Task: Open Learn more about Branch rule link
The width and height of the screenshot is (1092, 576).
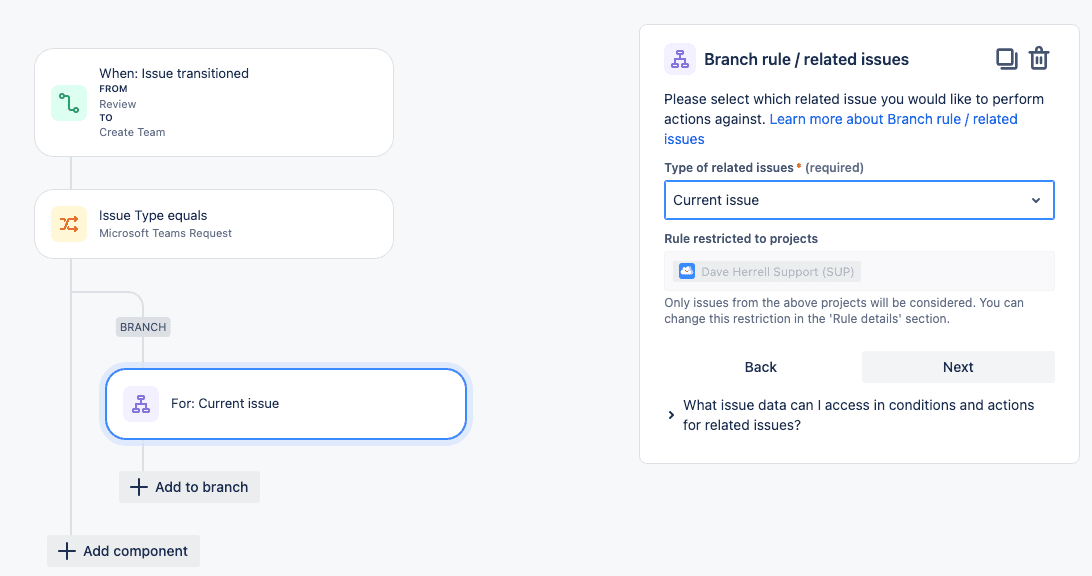Action: point(893,119)
